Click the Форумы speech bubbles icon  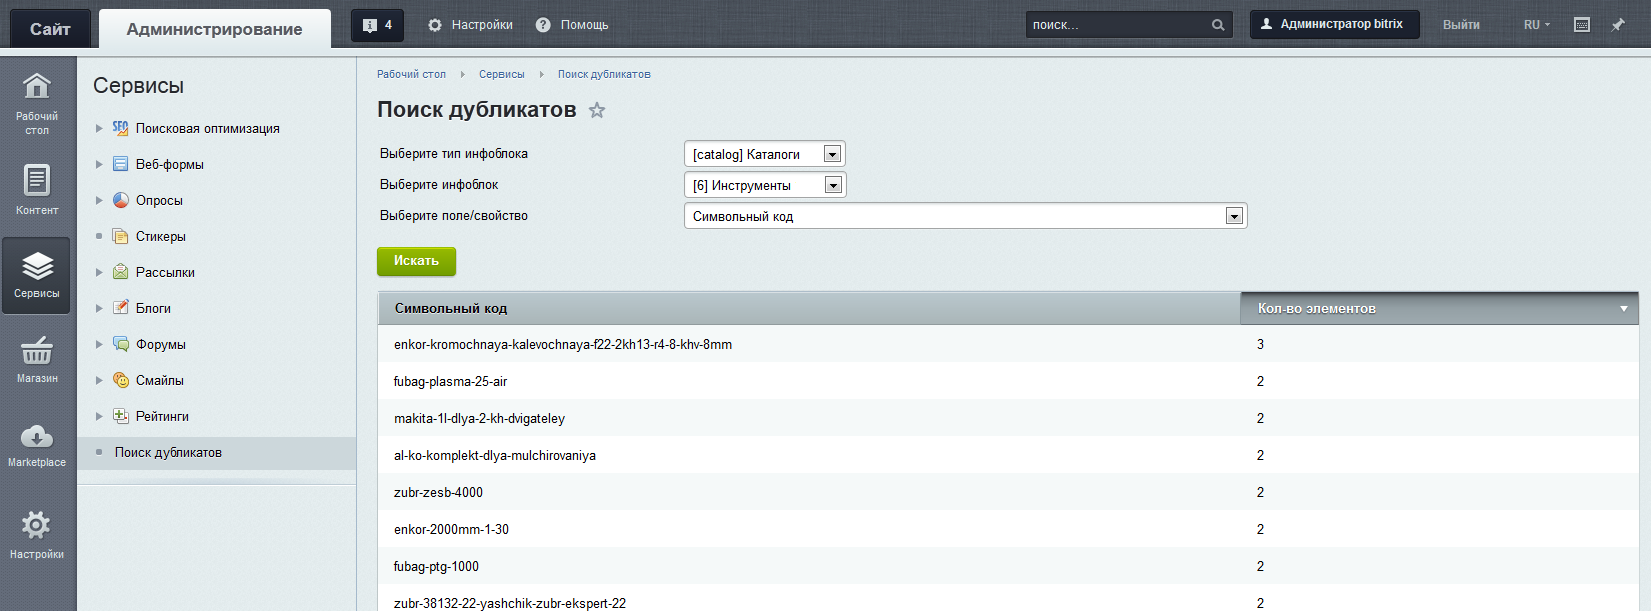tap(120, 344)
